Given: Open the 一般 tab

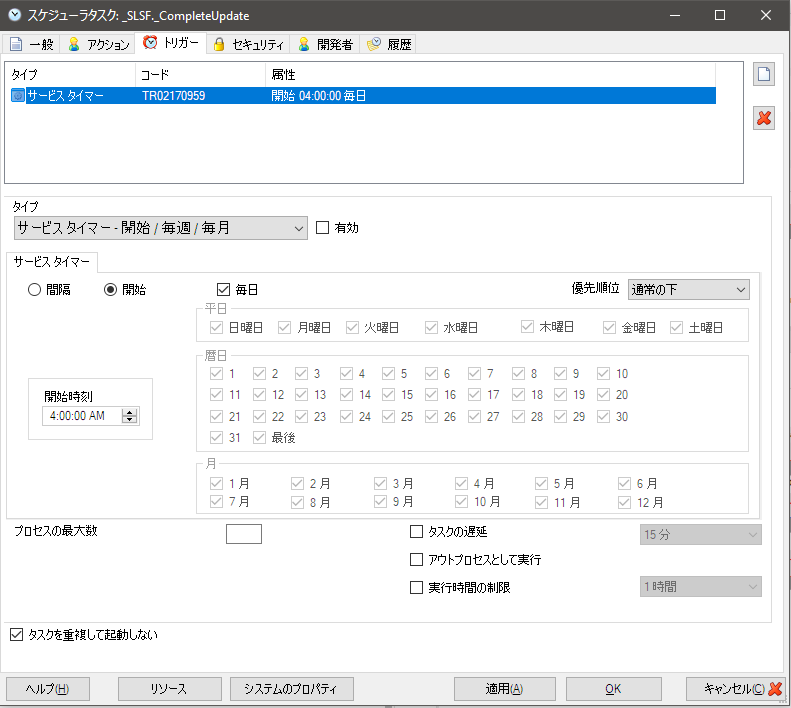Looking at the screenshot, I should 32,44.
